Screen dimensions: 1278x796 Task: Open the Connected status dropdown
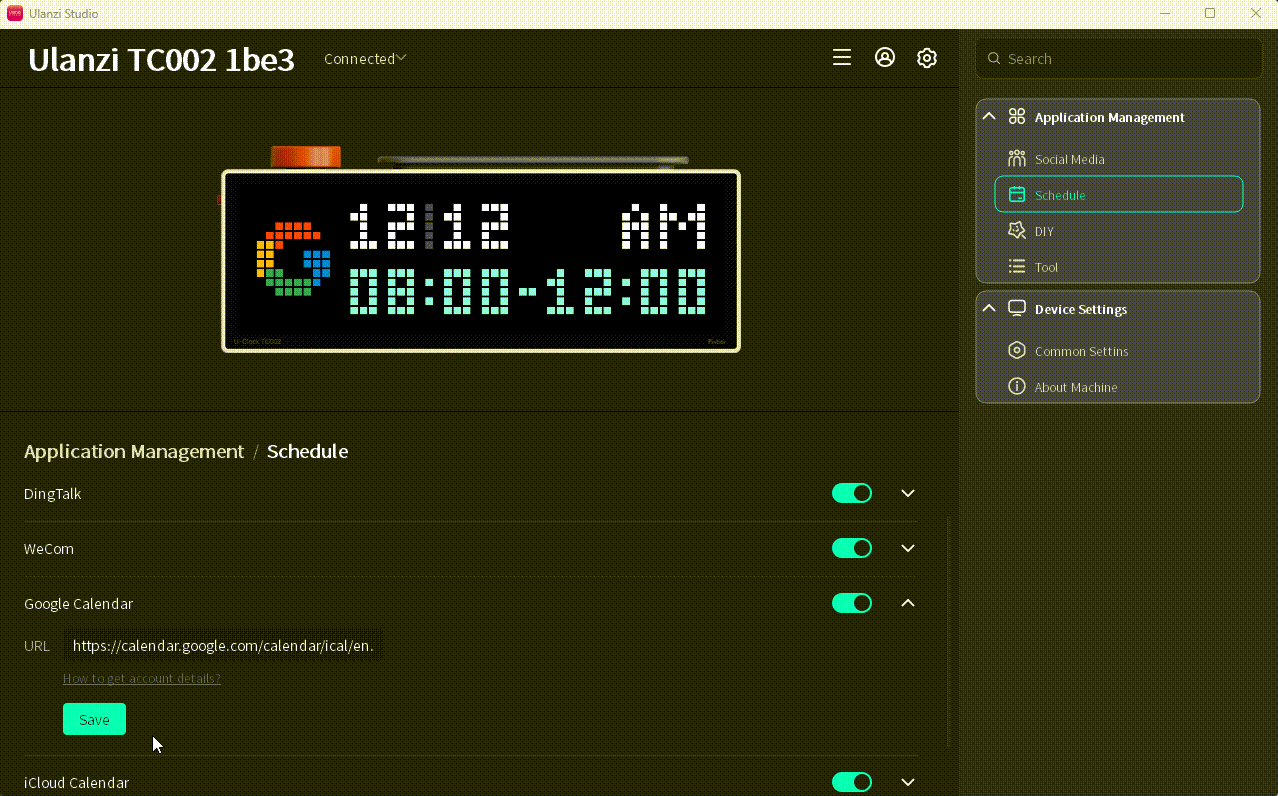coord(365,59)
